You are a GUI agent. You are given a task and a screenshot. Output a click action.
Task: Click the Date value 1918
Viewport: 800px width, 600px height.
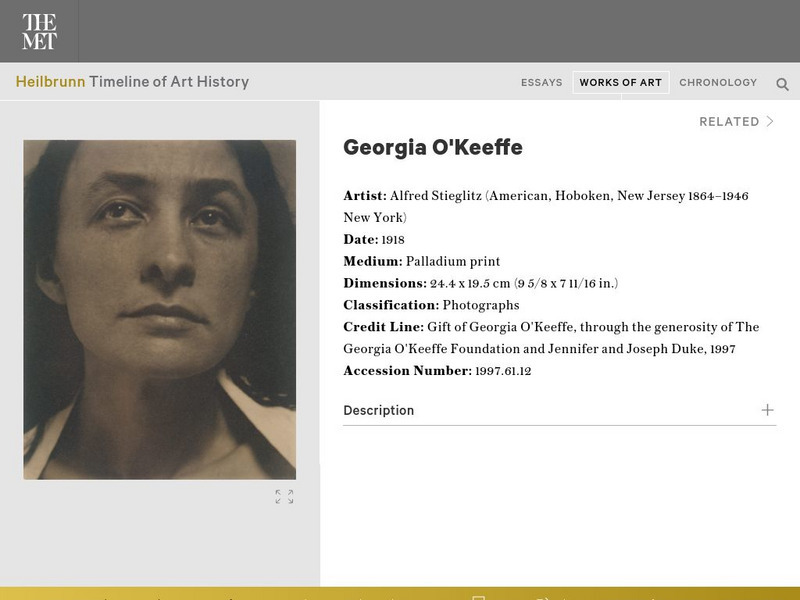(x=394, y=240)
